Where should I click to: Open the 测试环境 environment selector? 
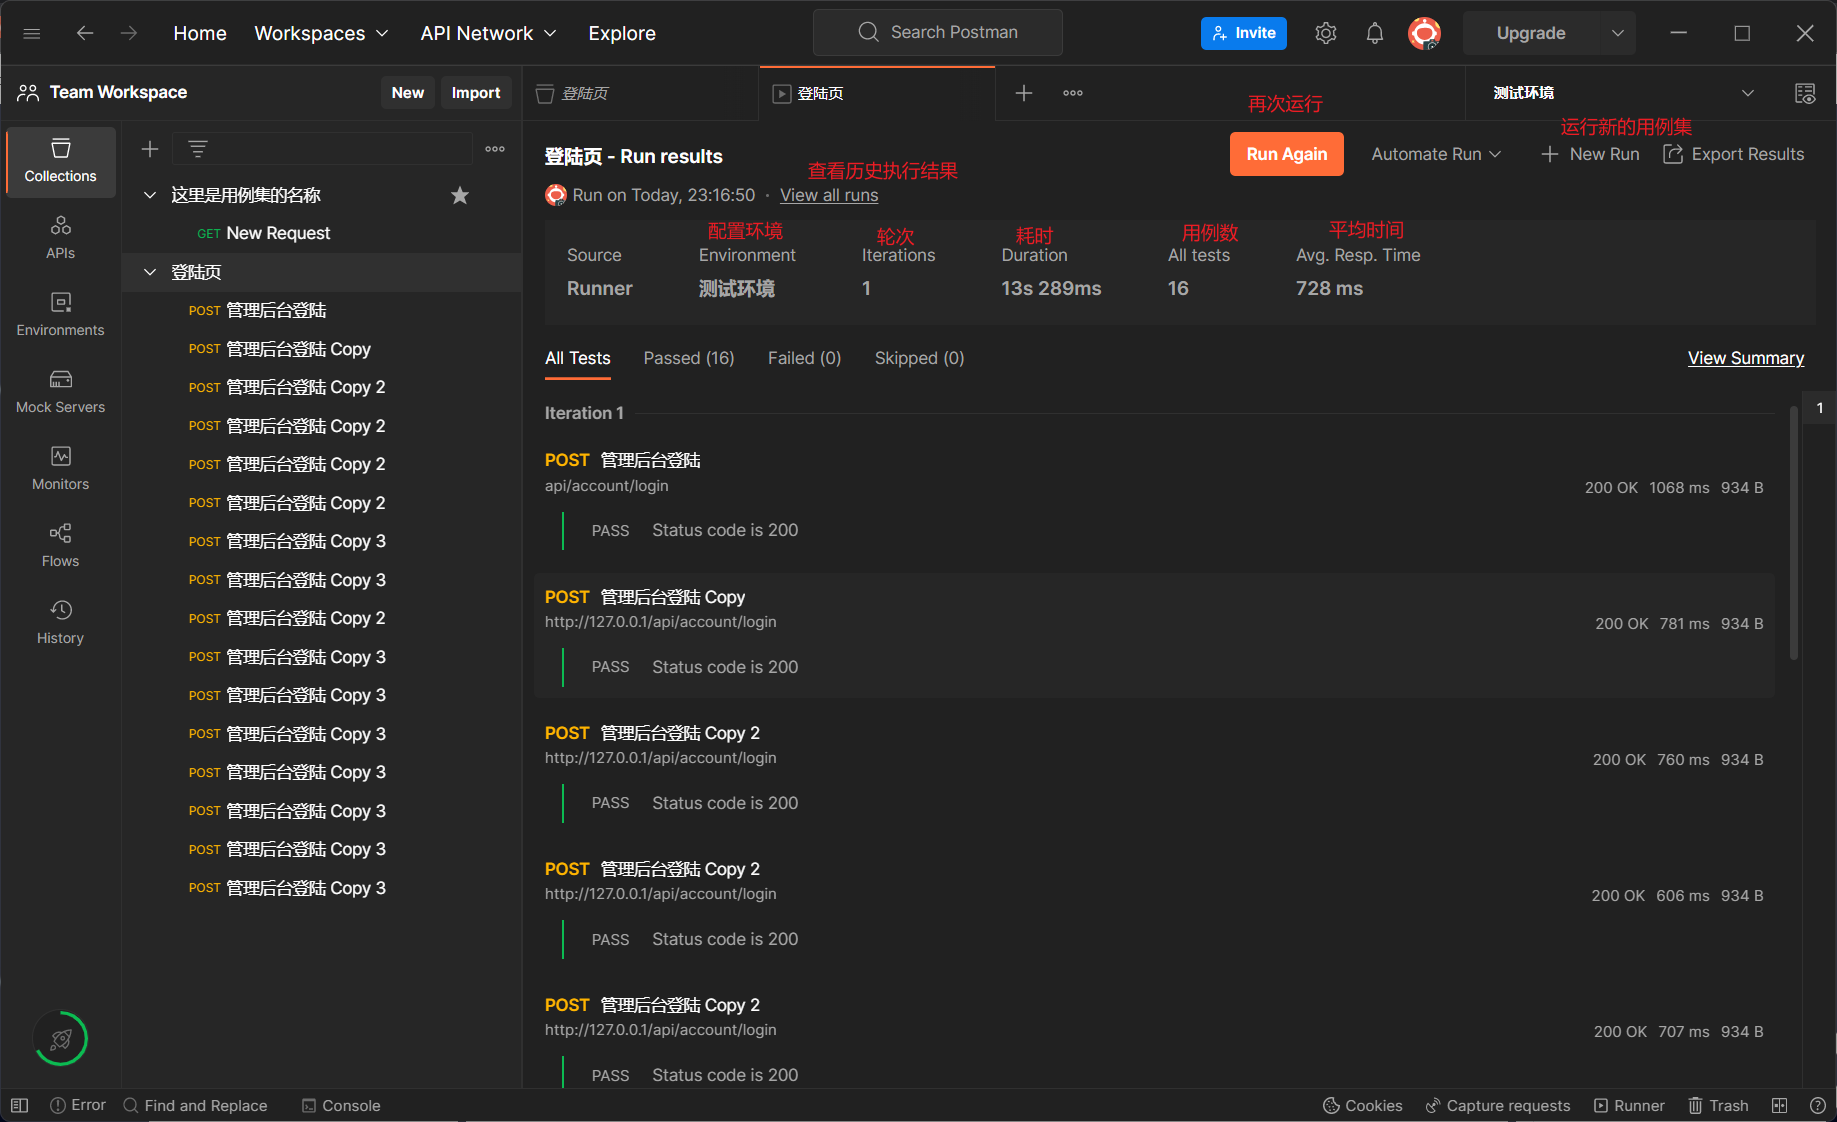pos(1622,93)
